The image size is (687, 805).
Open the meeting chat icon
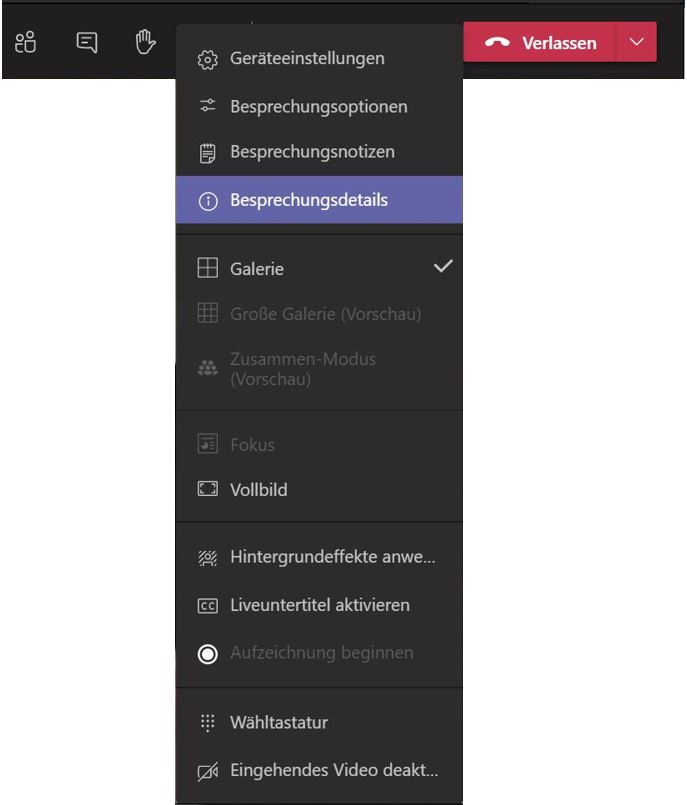coord(87,42)
